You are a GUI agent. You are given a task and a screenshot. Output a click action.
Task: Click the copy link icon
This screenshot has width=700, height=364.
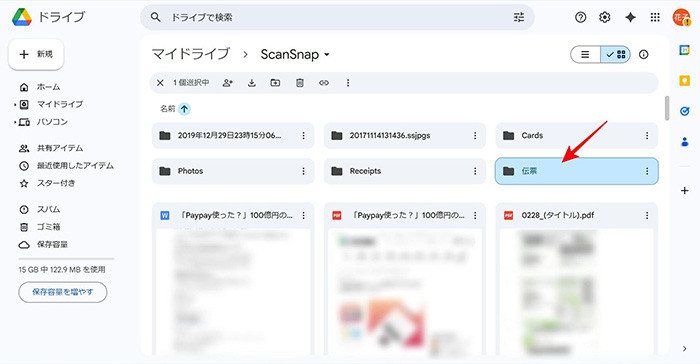(324, 83)
